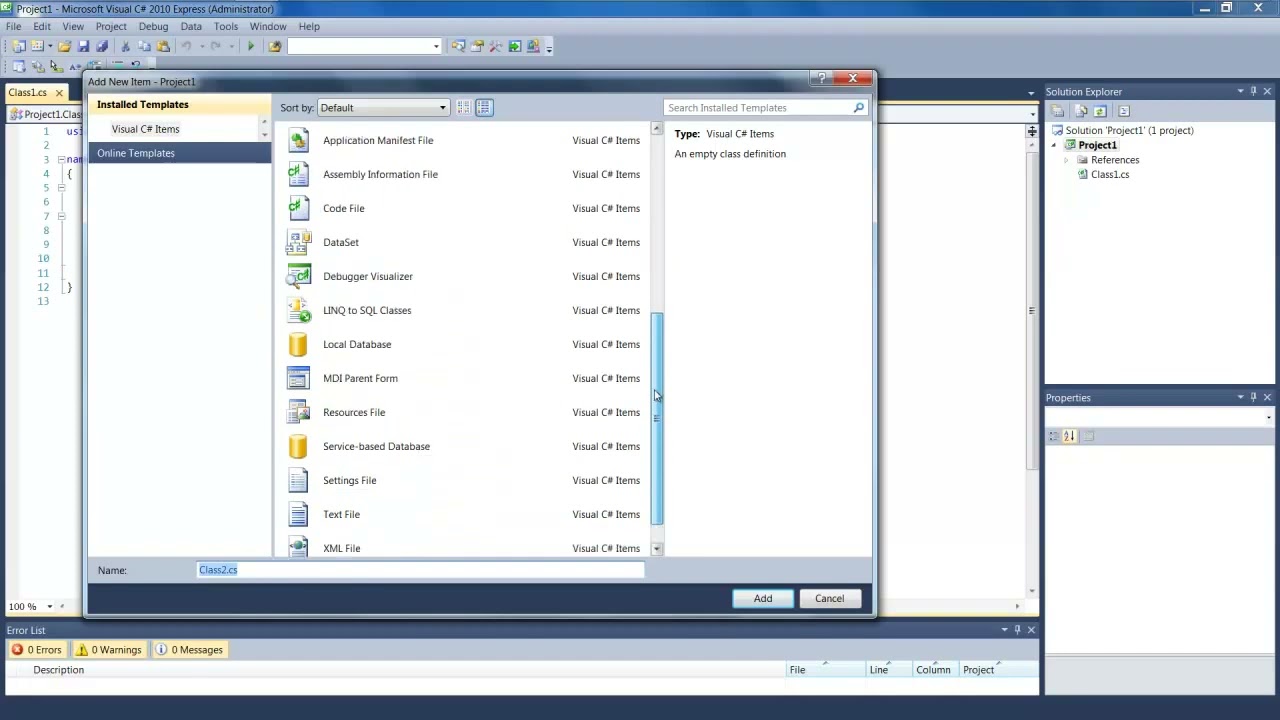
Task: Click the search magnifier in template search
Action: pos(858,108)
